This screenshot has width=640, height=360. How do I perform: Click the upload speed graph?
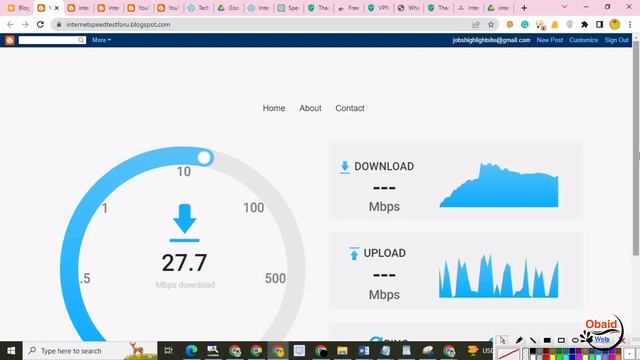coord(499,276)
